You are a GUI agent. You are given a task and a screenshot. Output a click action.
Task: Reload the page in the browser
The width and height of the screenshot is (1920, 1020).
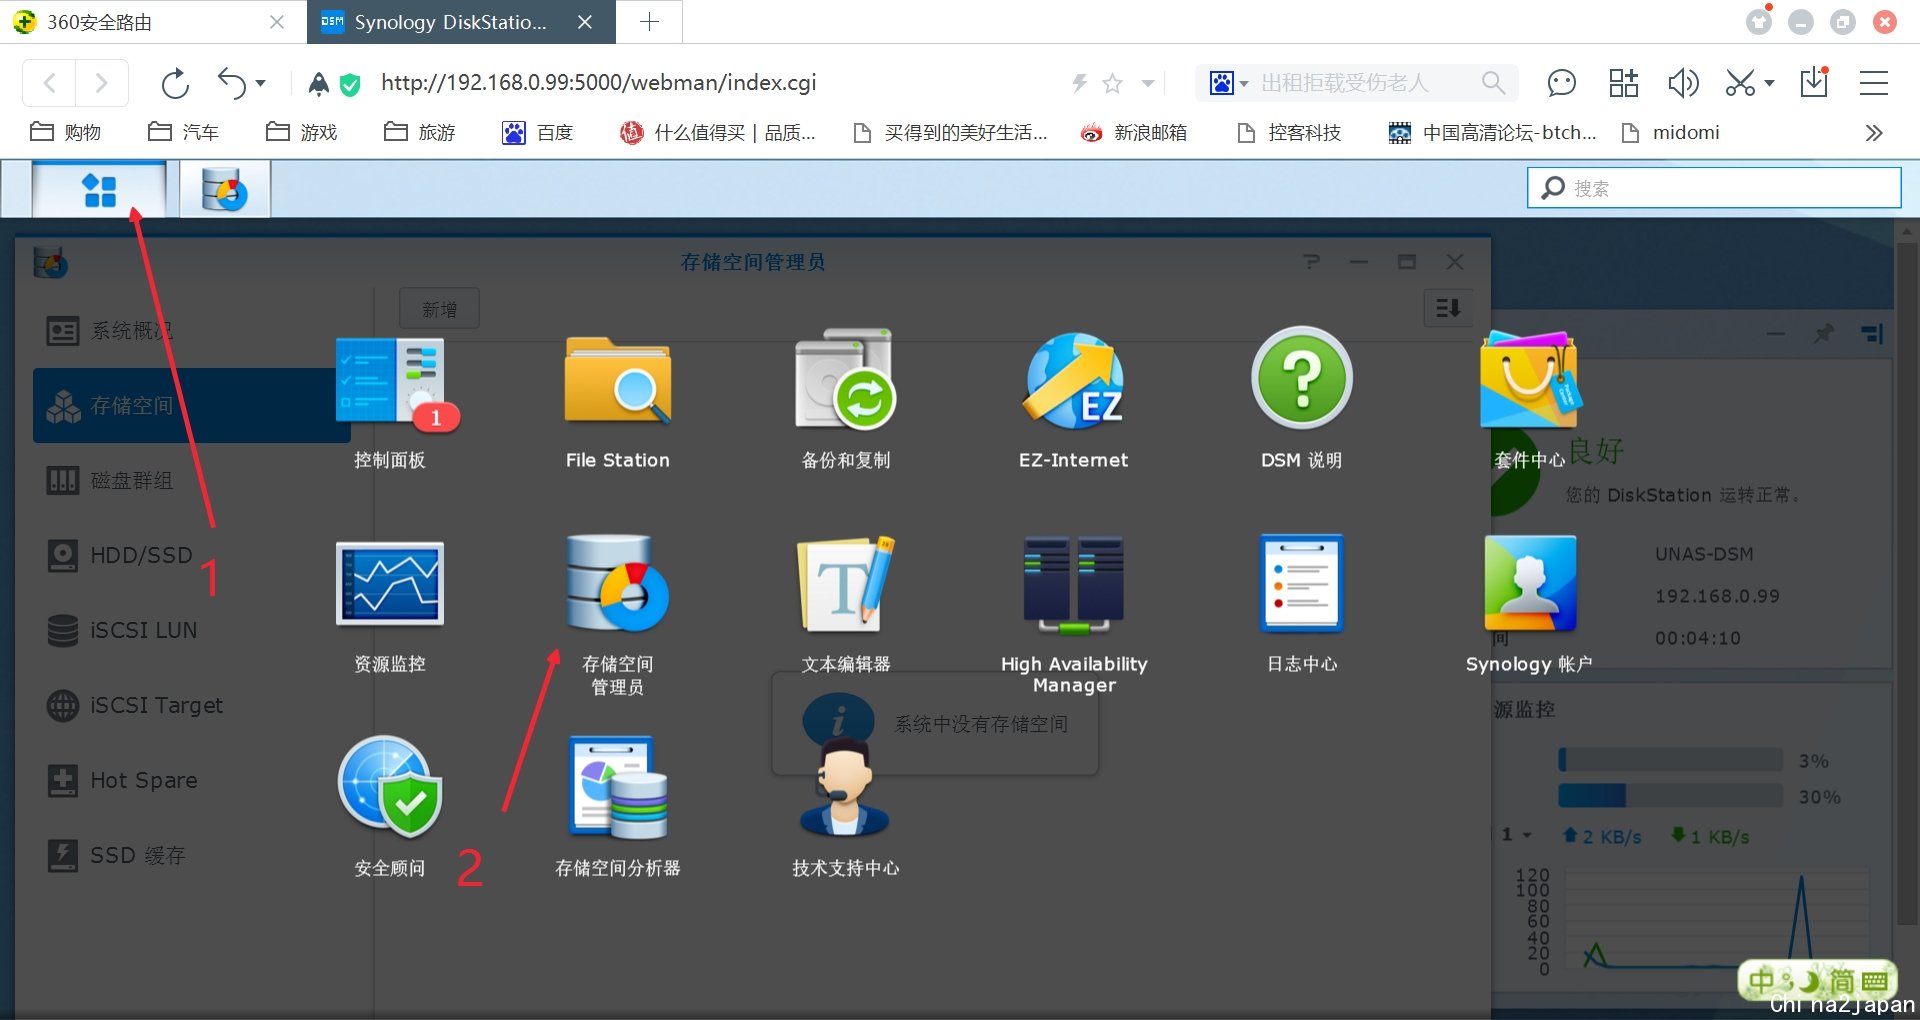coord(175,83)
